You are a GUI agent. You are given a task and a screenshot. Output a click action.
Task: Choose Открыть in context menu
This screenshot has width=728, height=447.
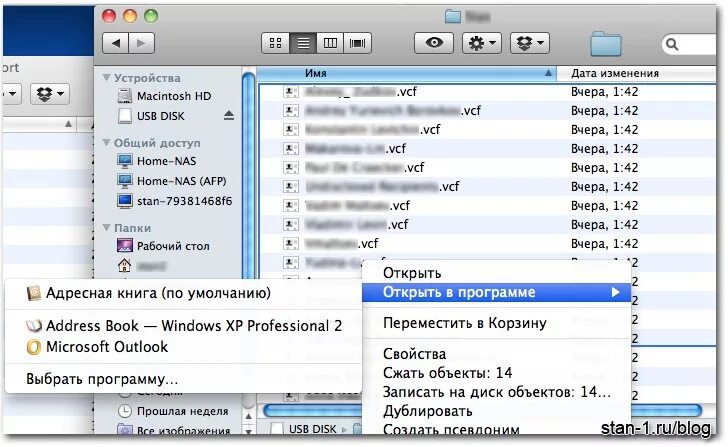pos(496,273)
